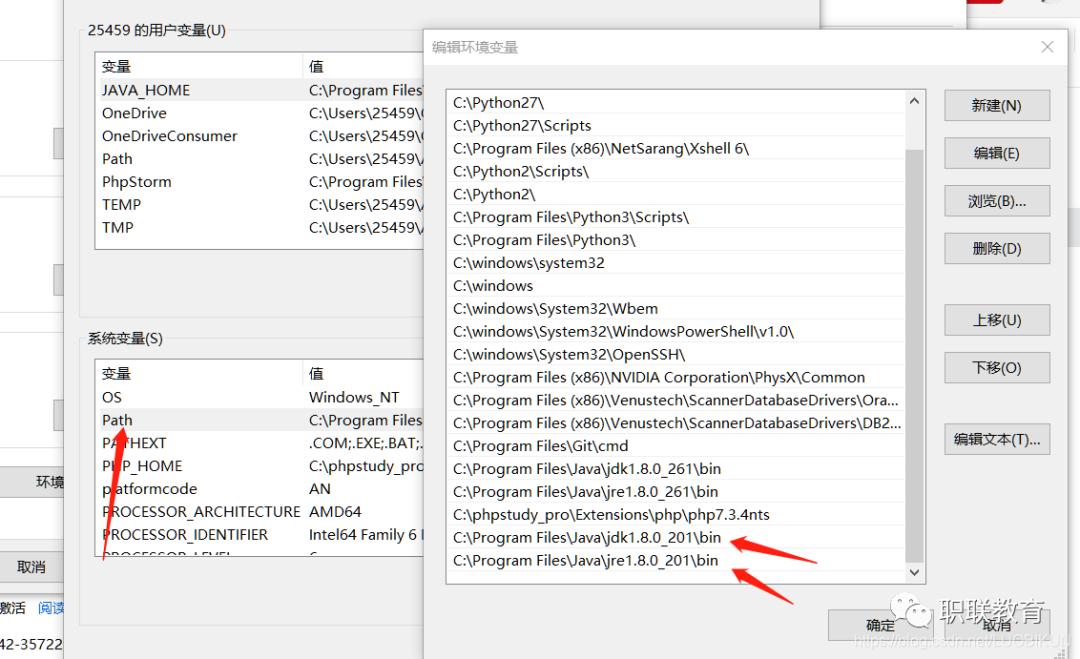Select the C:\Python27\ path entry

click(520, 101)
